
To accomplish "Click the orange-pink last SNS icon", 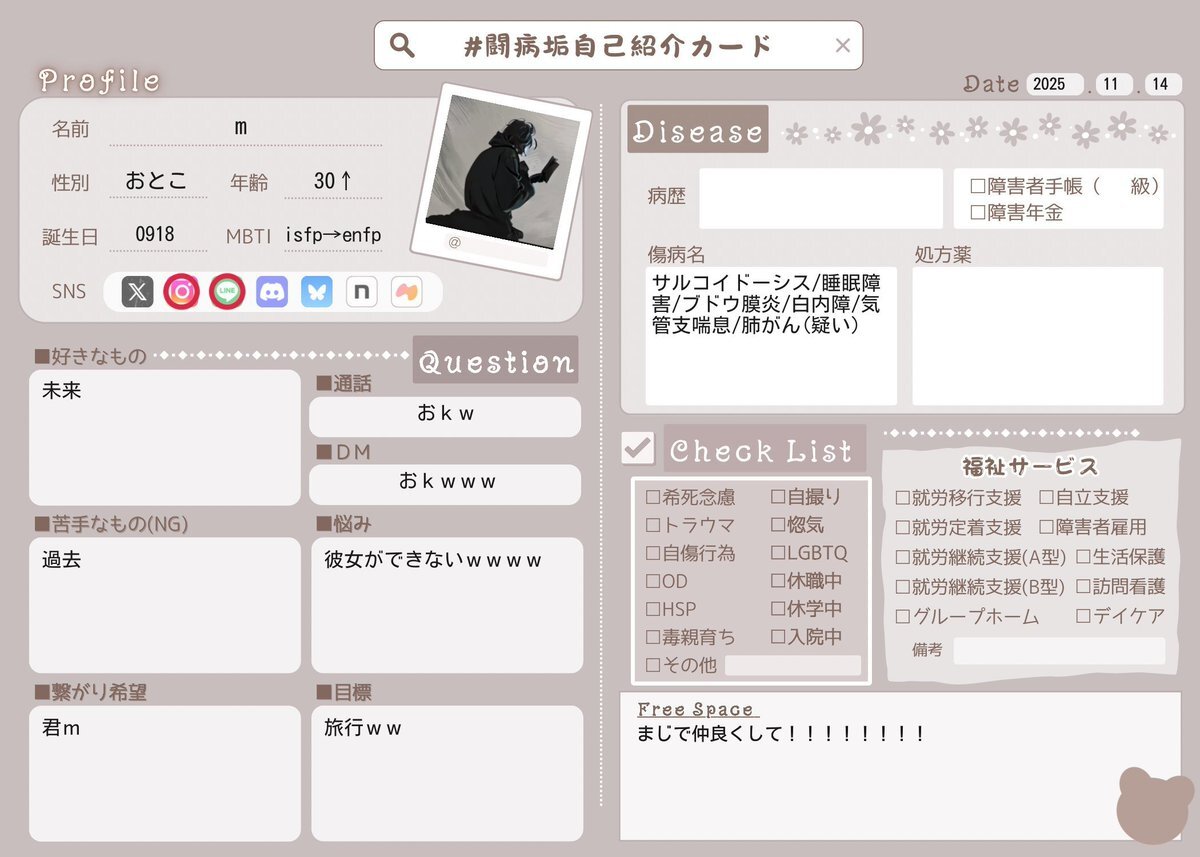I will pyautogui.click(x=406, y=292).
